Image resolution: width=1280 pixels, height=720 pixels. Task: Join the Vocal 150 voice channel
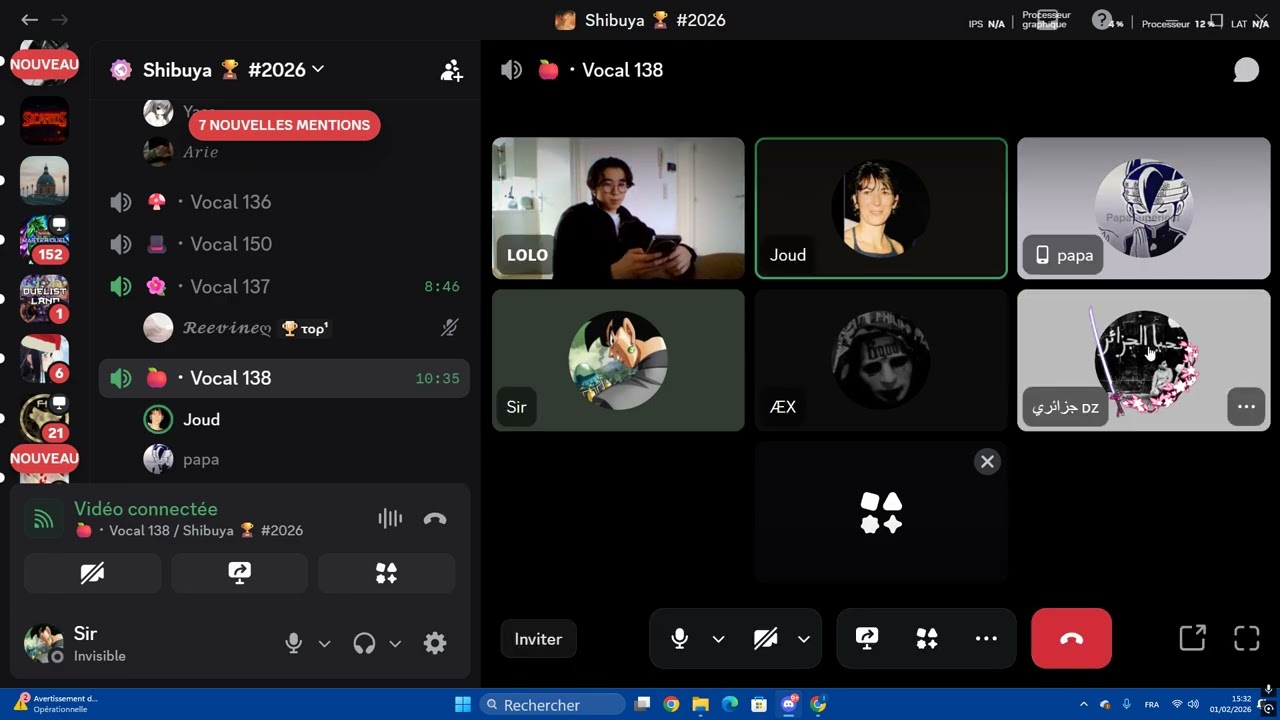(284, 244)
